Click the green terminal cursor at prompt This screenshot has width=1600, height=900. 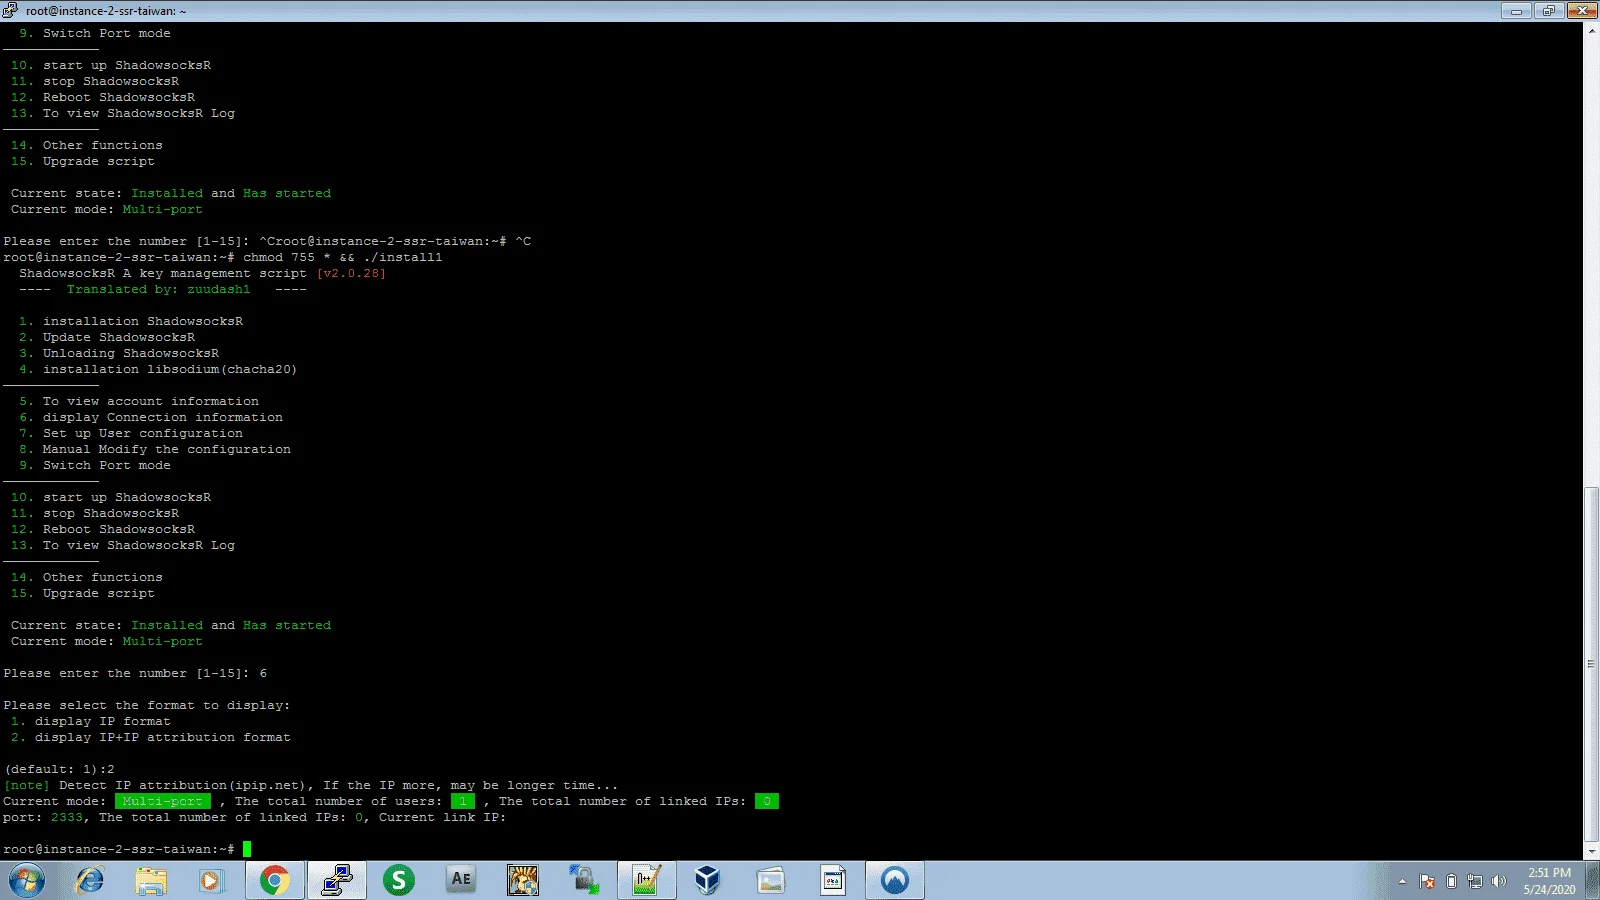(247, 849)
